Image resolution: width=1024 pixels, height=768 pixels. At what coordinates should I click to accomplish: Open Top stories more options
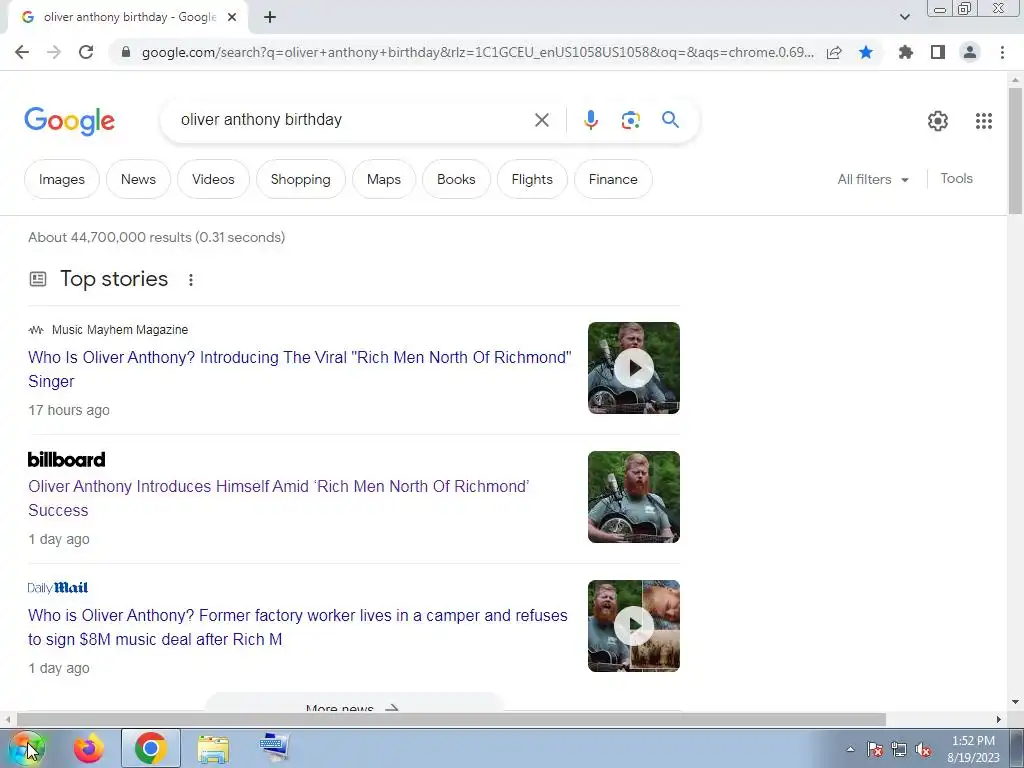[191, 280]
